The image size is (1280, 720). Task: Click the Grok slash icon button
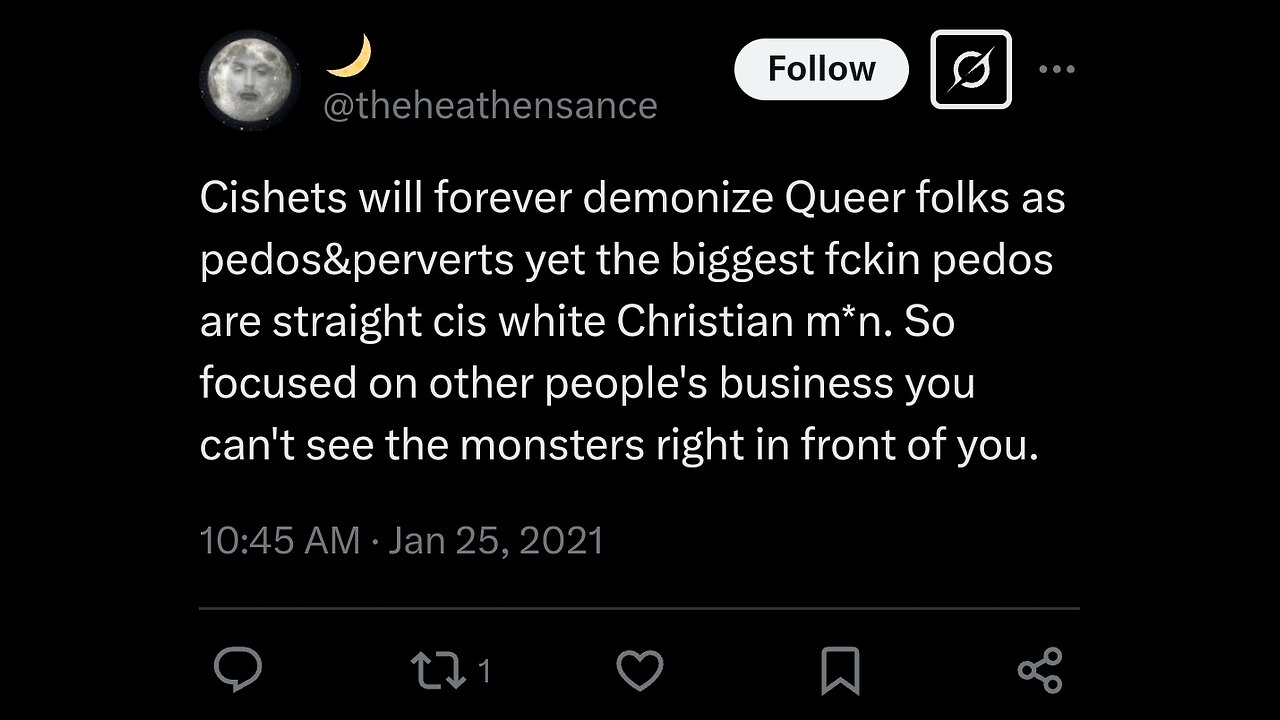(970, 69)
